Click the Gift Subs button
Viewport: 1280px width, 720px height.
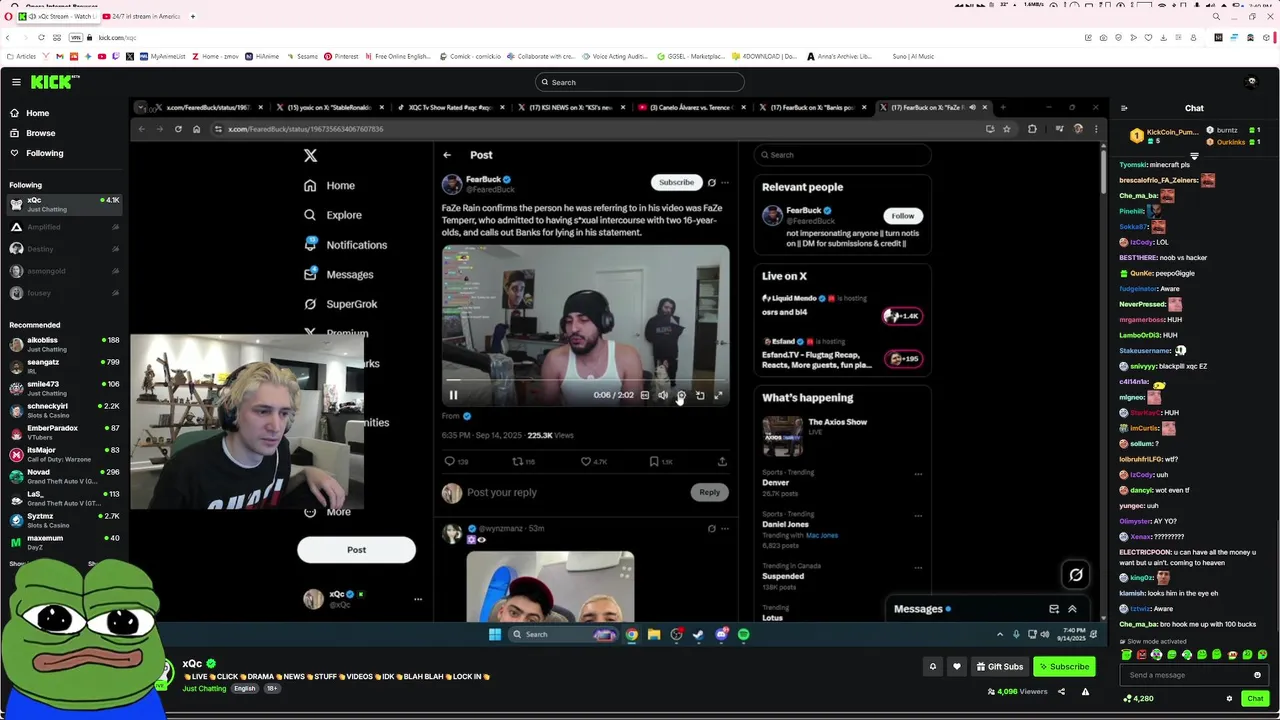point(1000,667)
